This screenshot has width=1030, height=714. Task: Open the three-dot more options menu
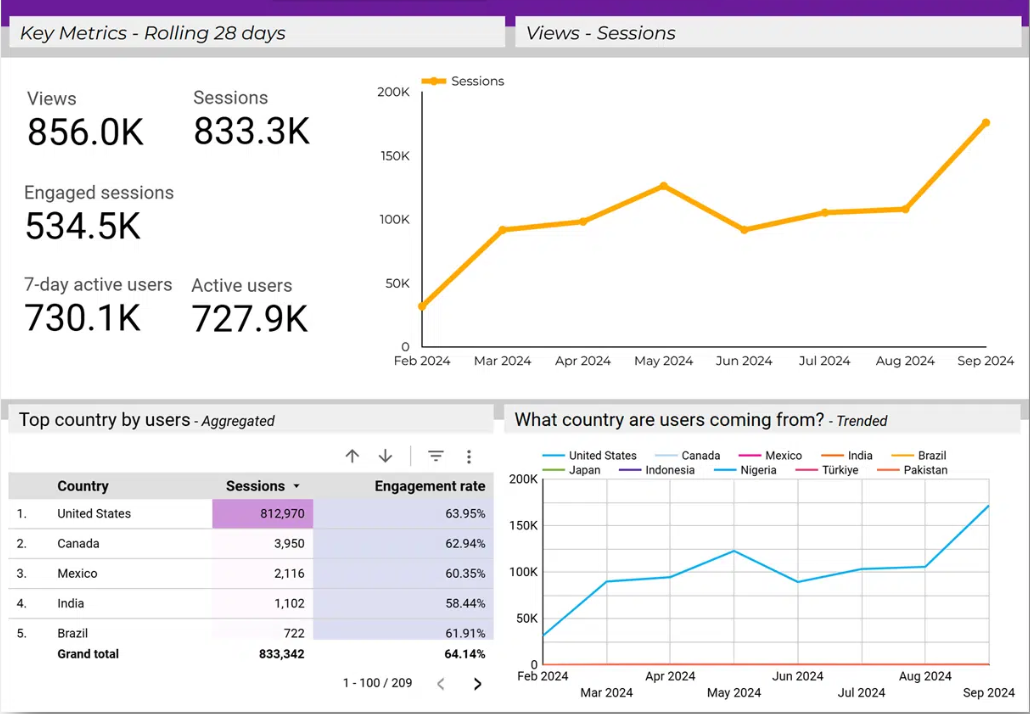pos(469,456)
